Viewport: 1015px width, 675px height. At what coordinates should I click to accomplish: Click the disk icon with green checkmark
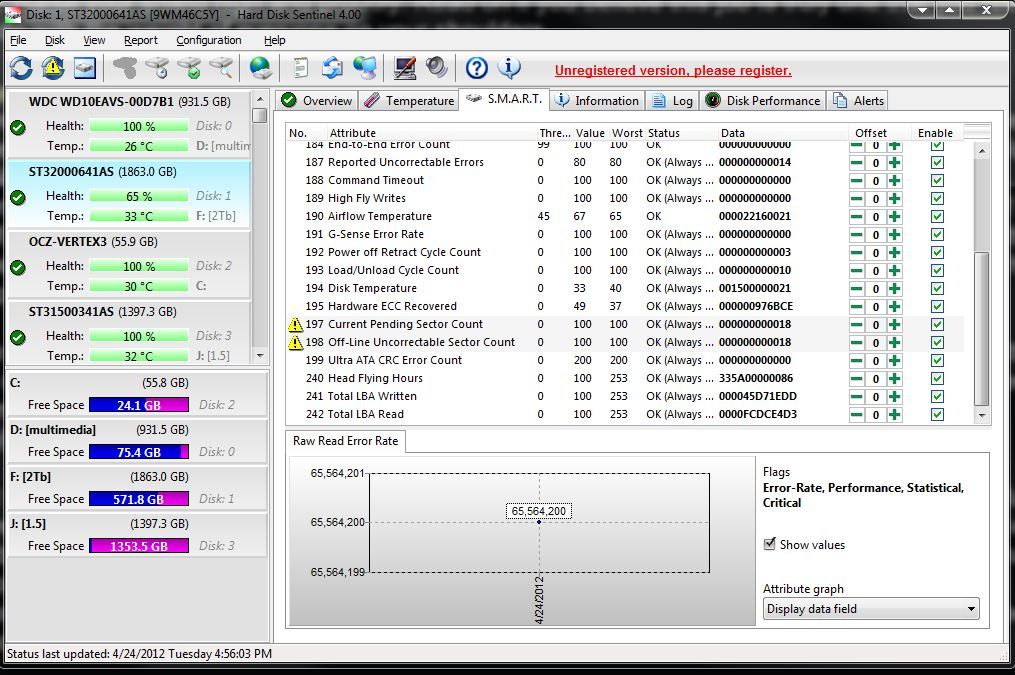click(190, 68)
